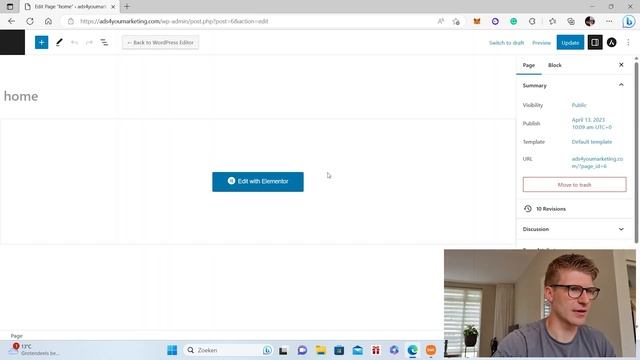Image resolution: width=640 pixels, height=360 pixels.
Task: Open the tab actions menu icon
Action: coord(10,7)
